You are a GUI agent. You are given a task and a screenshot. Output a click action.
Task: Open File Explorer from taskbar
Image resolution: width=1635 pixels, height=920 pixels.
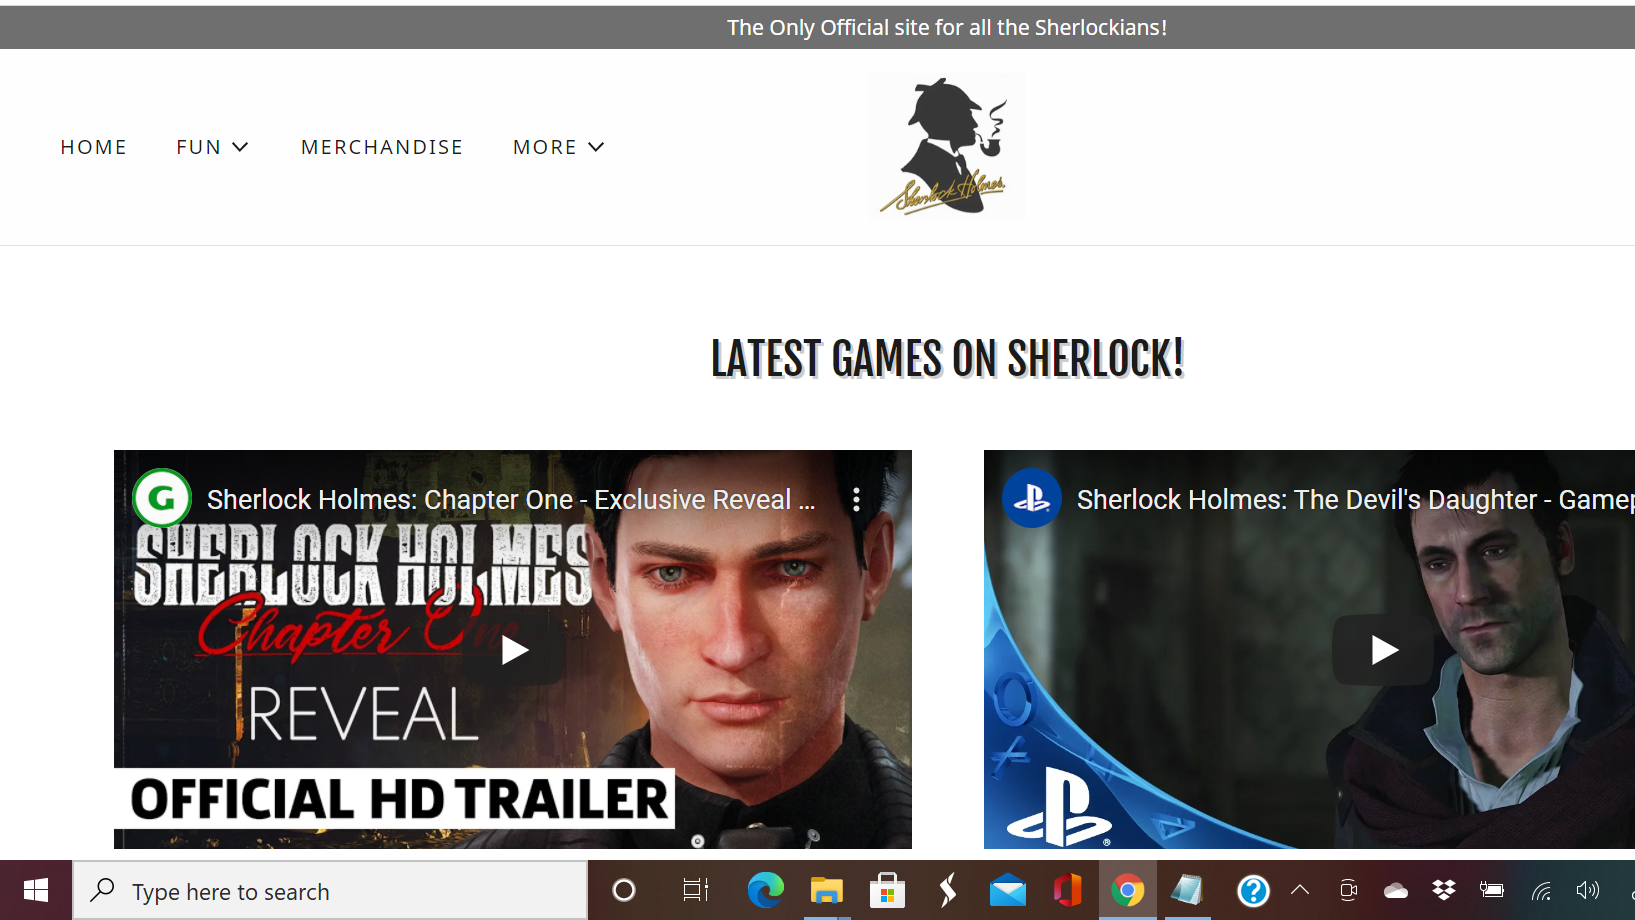coord(827,890)
